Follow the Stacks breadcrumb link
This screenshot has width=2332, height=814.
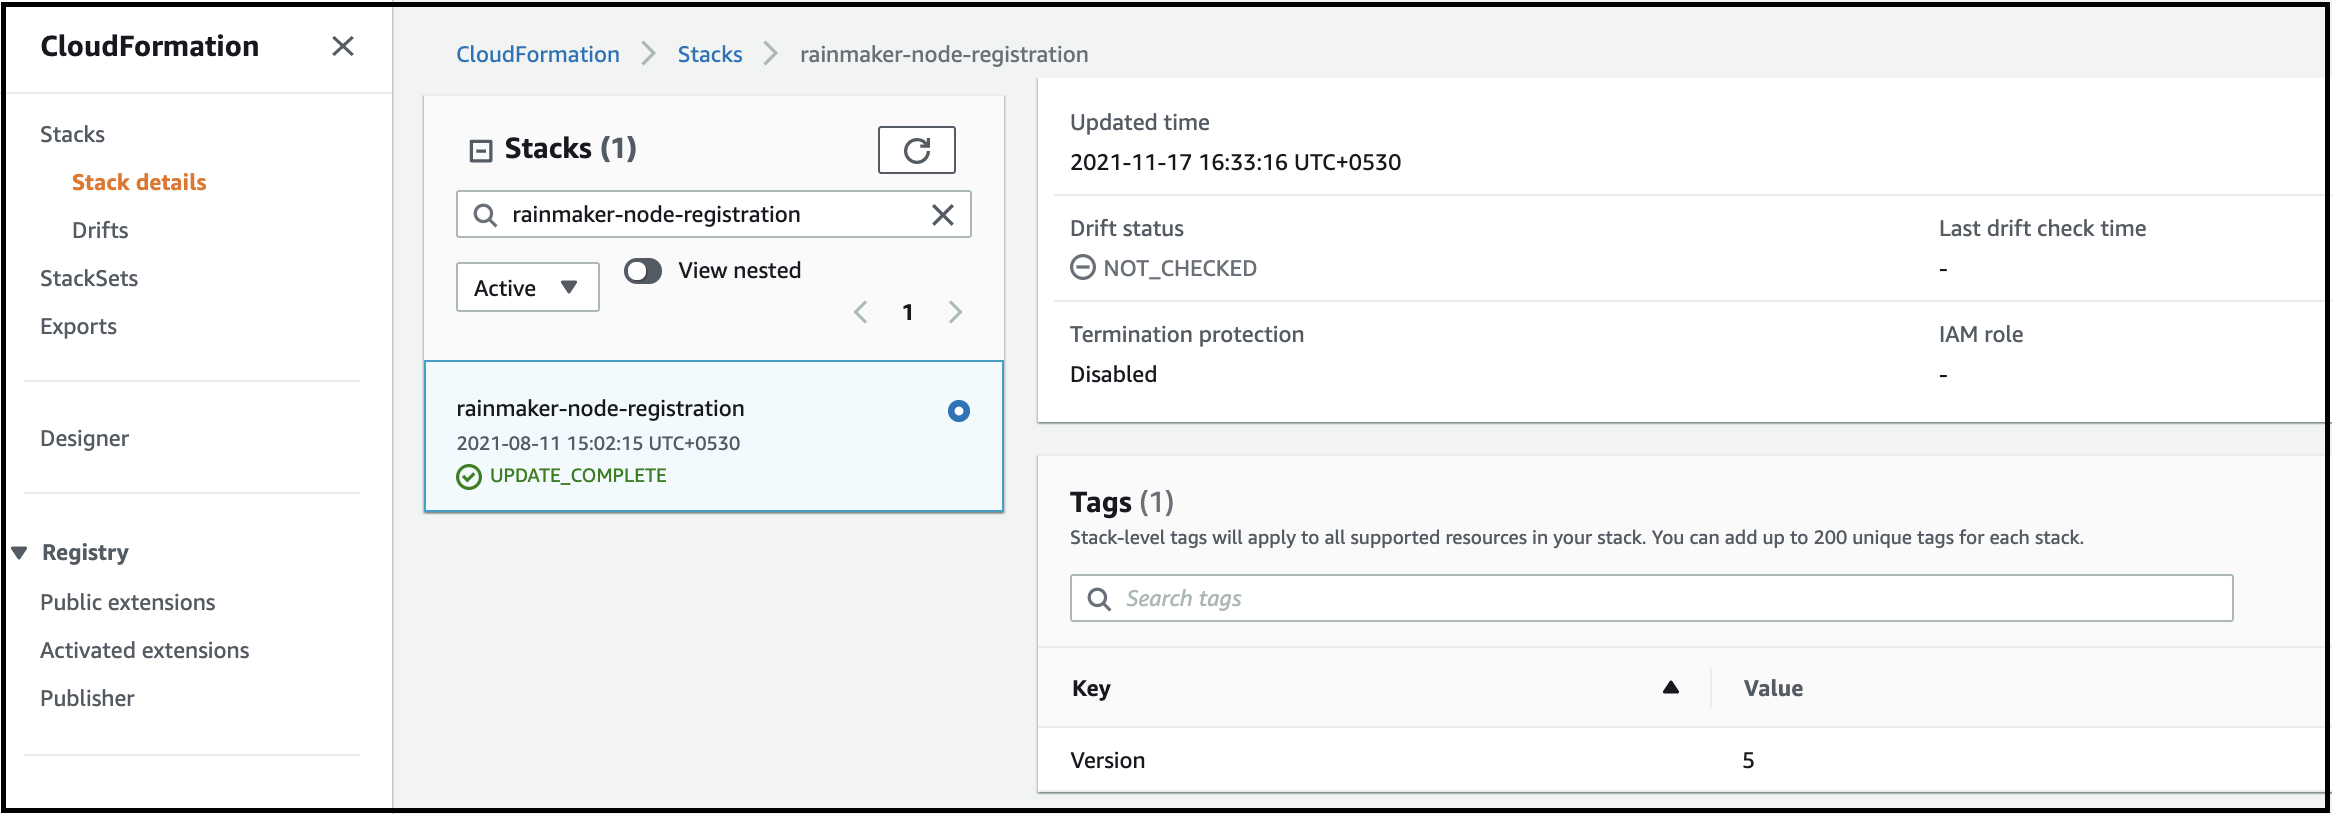click(709, 54)
